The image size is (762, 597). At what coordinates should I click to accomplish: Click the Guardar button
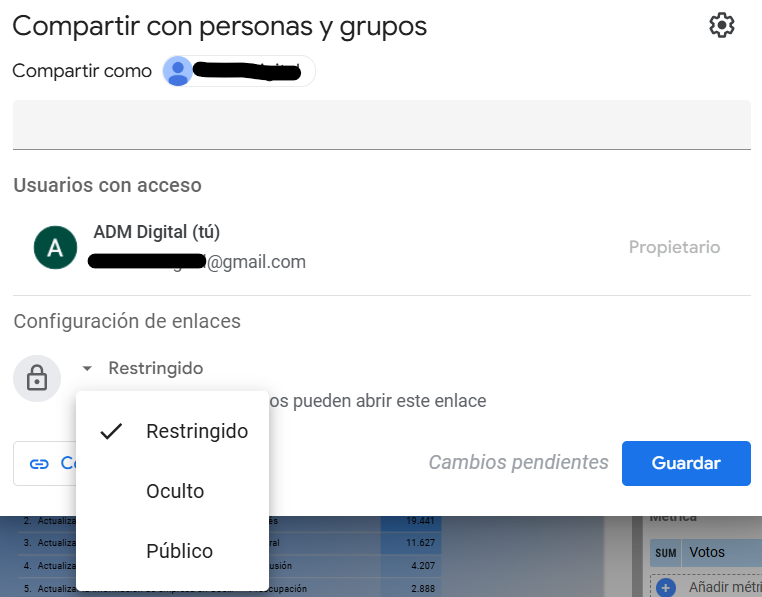point(686,463)
